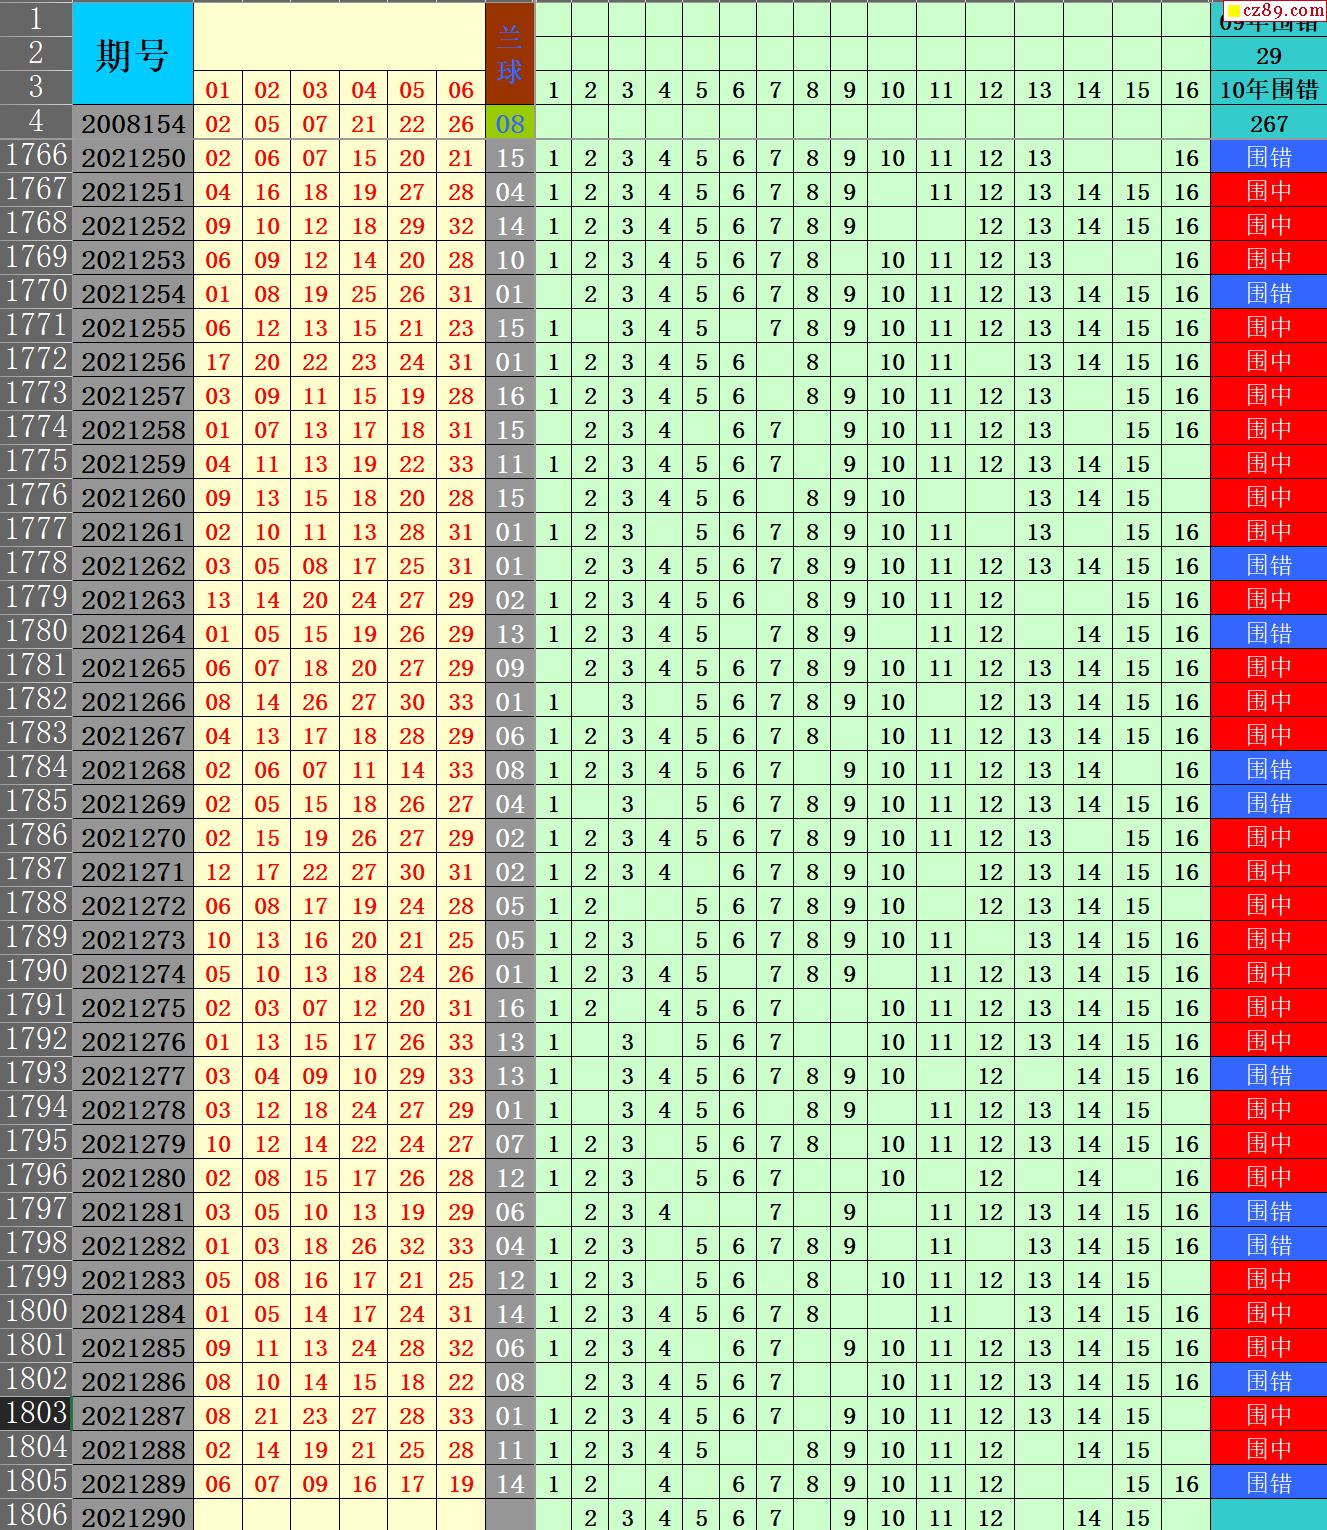Select the 围中 result in row 2021260
The image size is (1327, 1530).
coord(1269,497)
